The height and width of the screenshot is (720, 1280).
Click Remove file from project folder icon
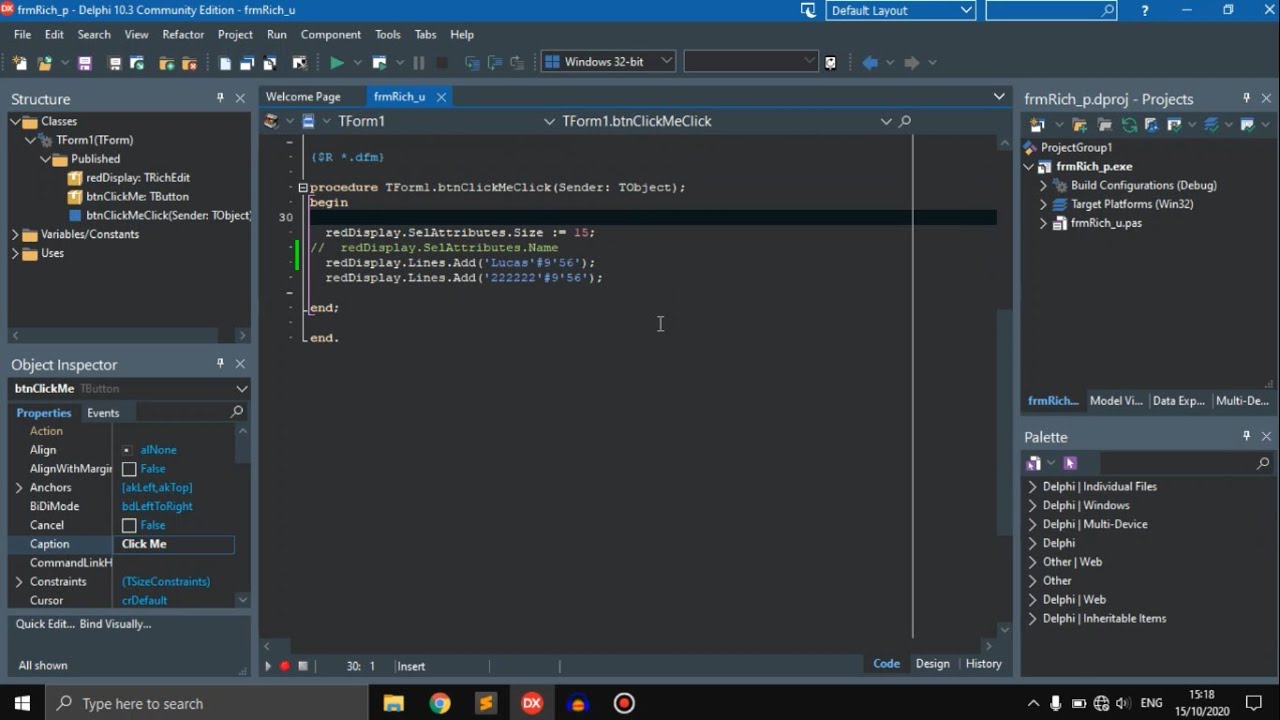pyautogui.click(x=188, y=62)
